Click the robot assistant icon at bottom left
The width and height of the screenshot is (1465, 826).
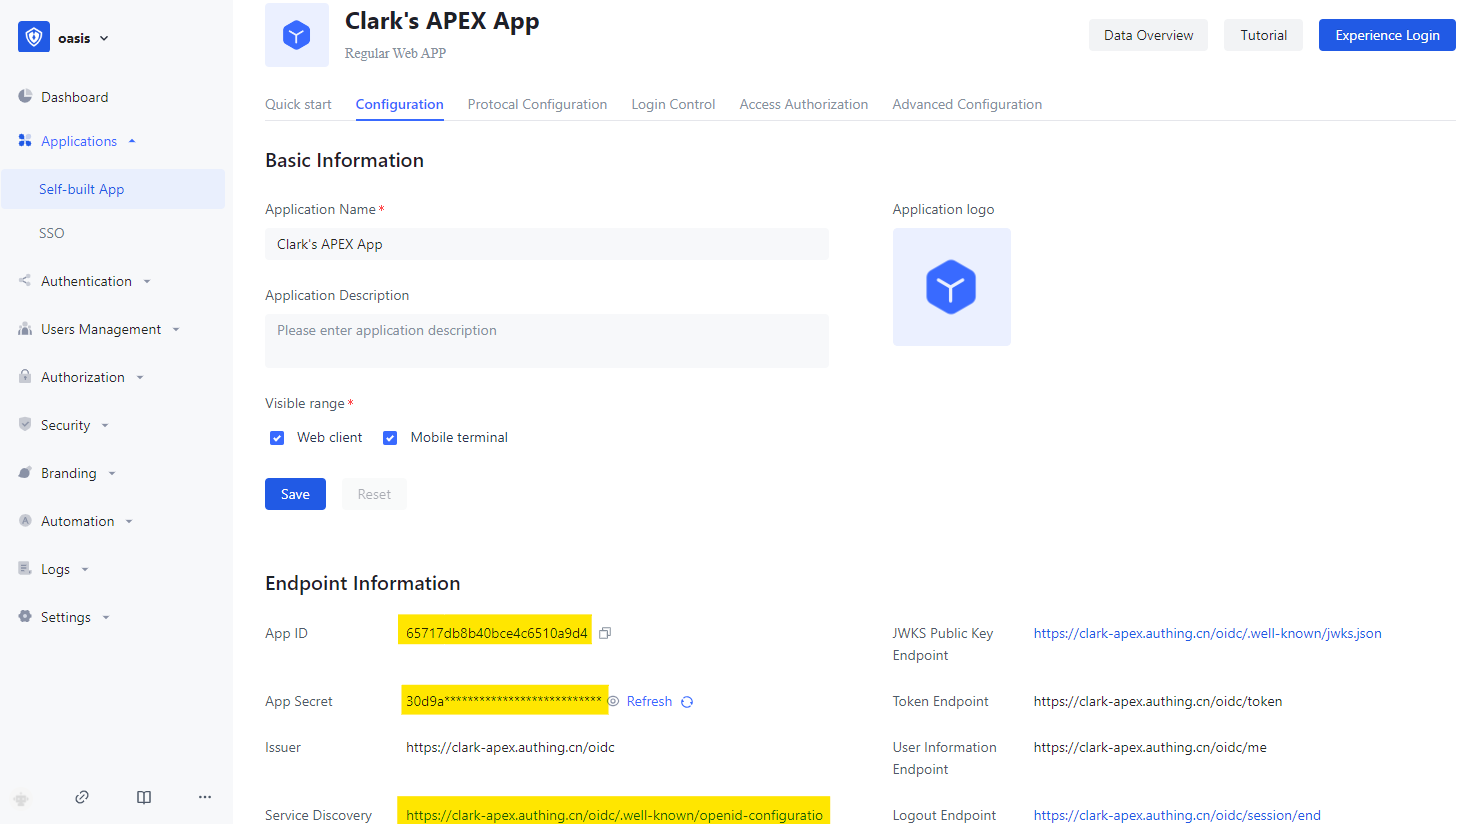[21, 798]
